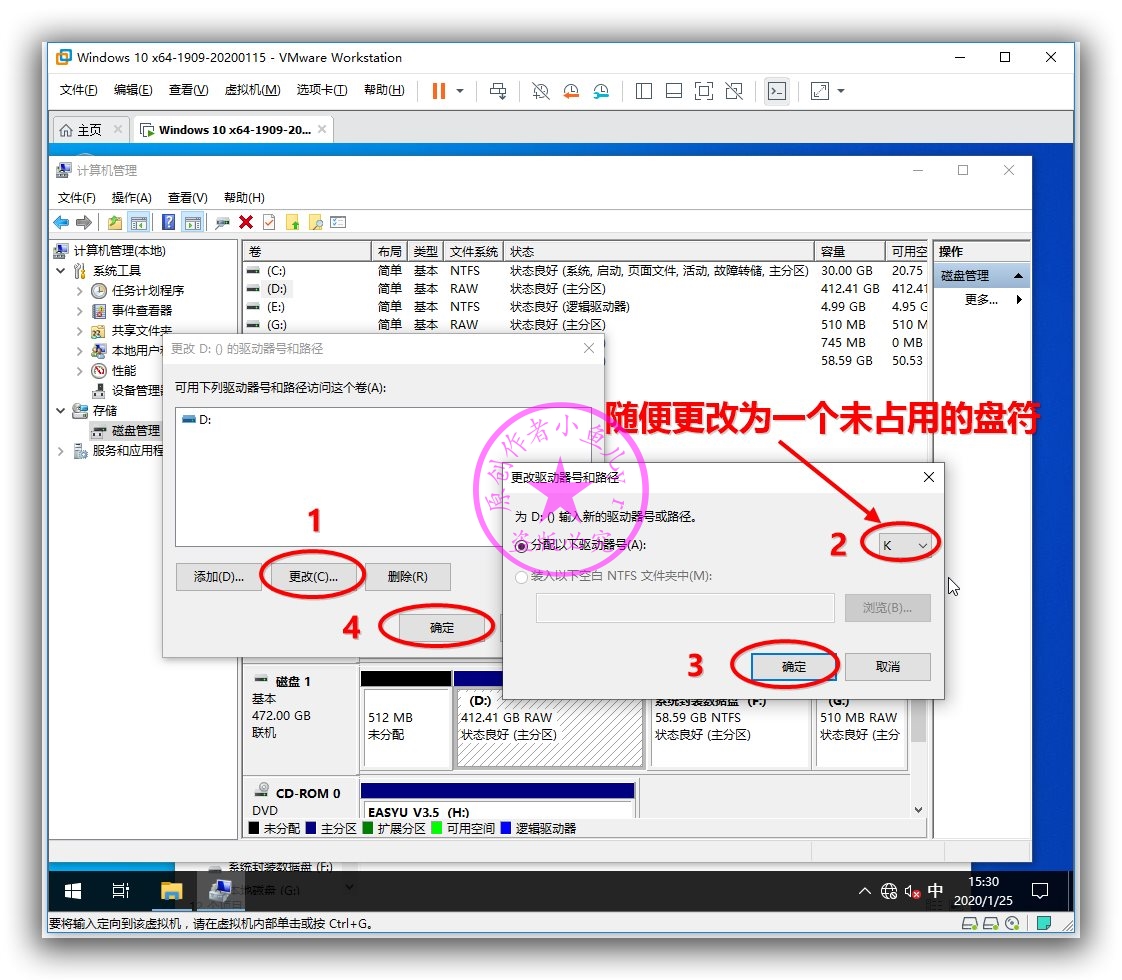Collapse the System Tools tree node
Image resolution: width=1122 pixels, height=980 pixels.
[61, 271]
